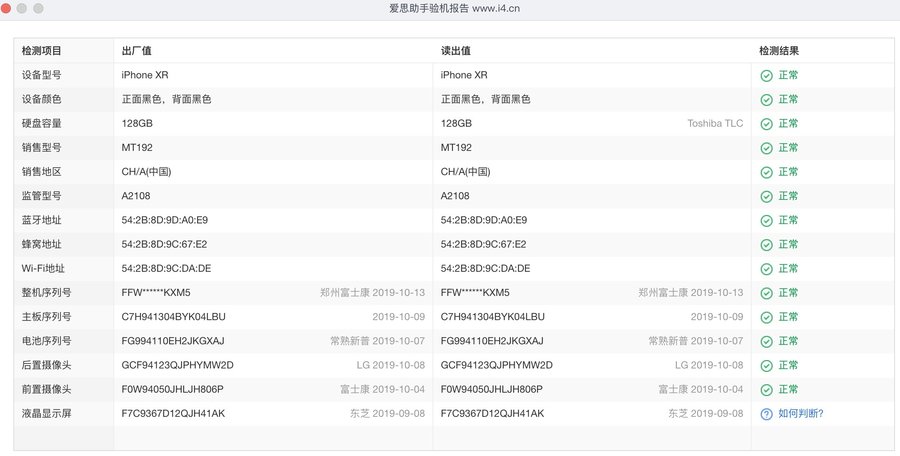Click factory mainboard serial C7H941304BYK04LBU

[173, 317]
